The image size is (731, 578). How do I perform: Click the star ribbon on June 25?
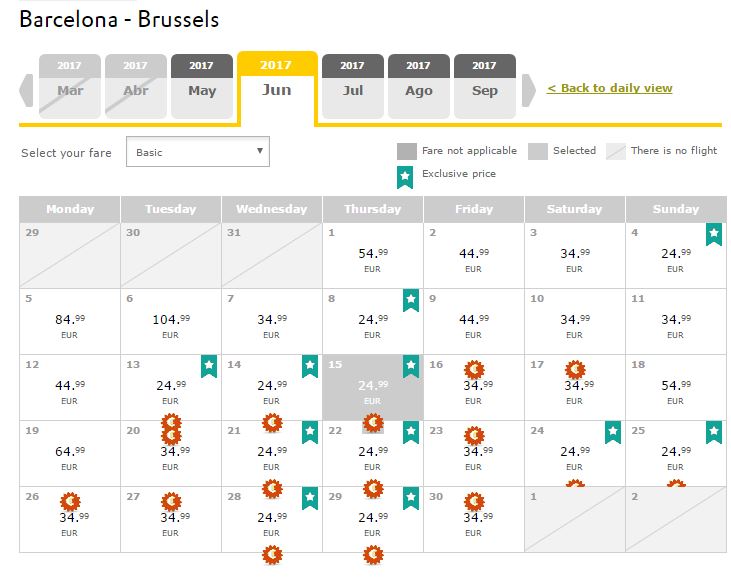pyautogui.click(x=714, y=432)
